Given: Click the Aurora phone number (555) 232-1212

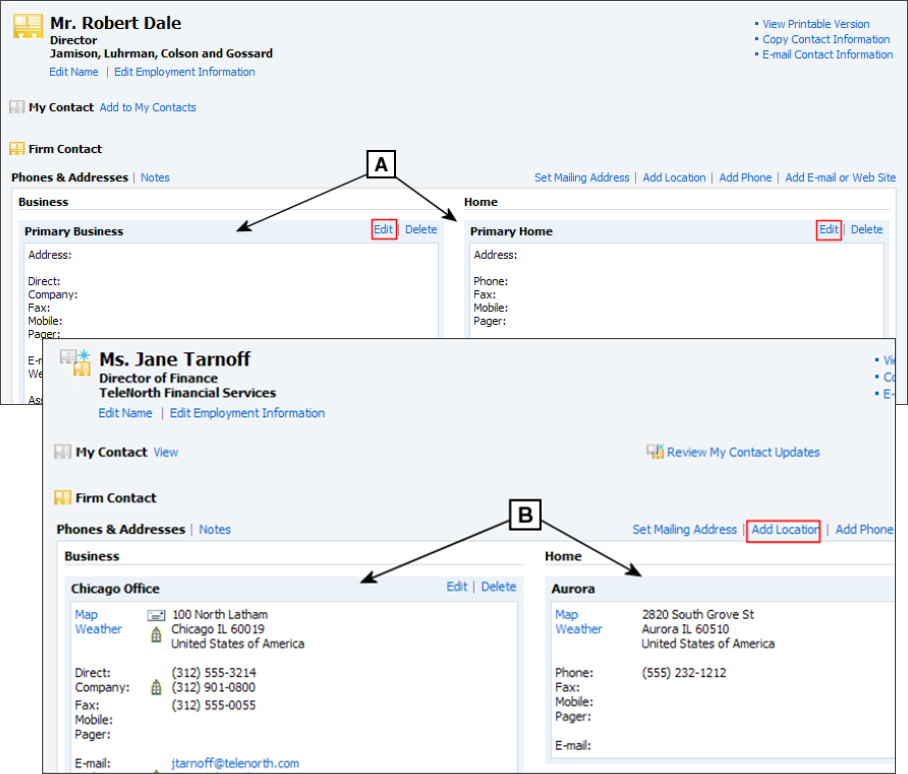Looking at the screenshot, I should 684,673.
